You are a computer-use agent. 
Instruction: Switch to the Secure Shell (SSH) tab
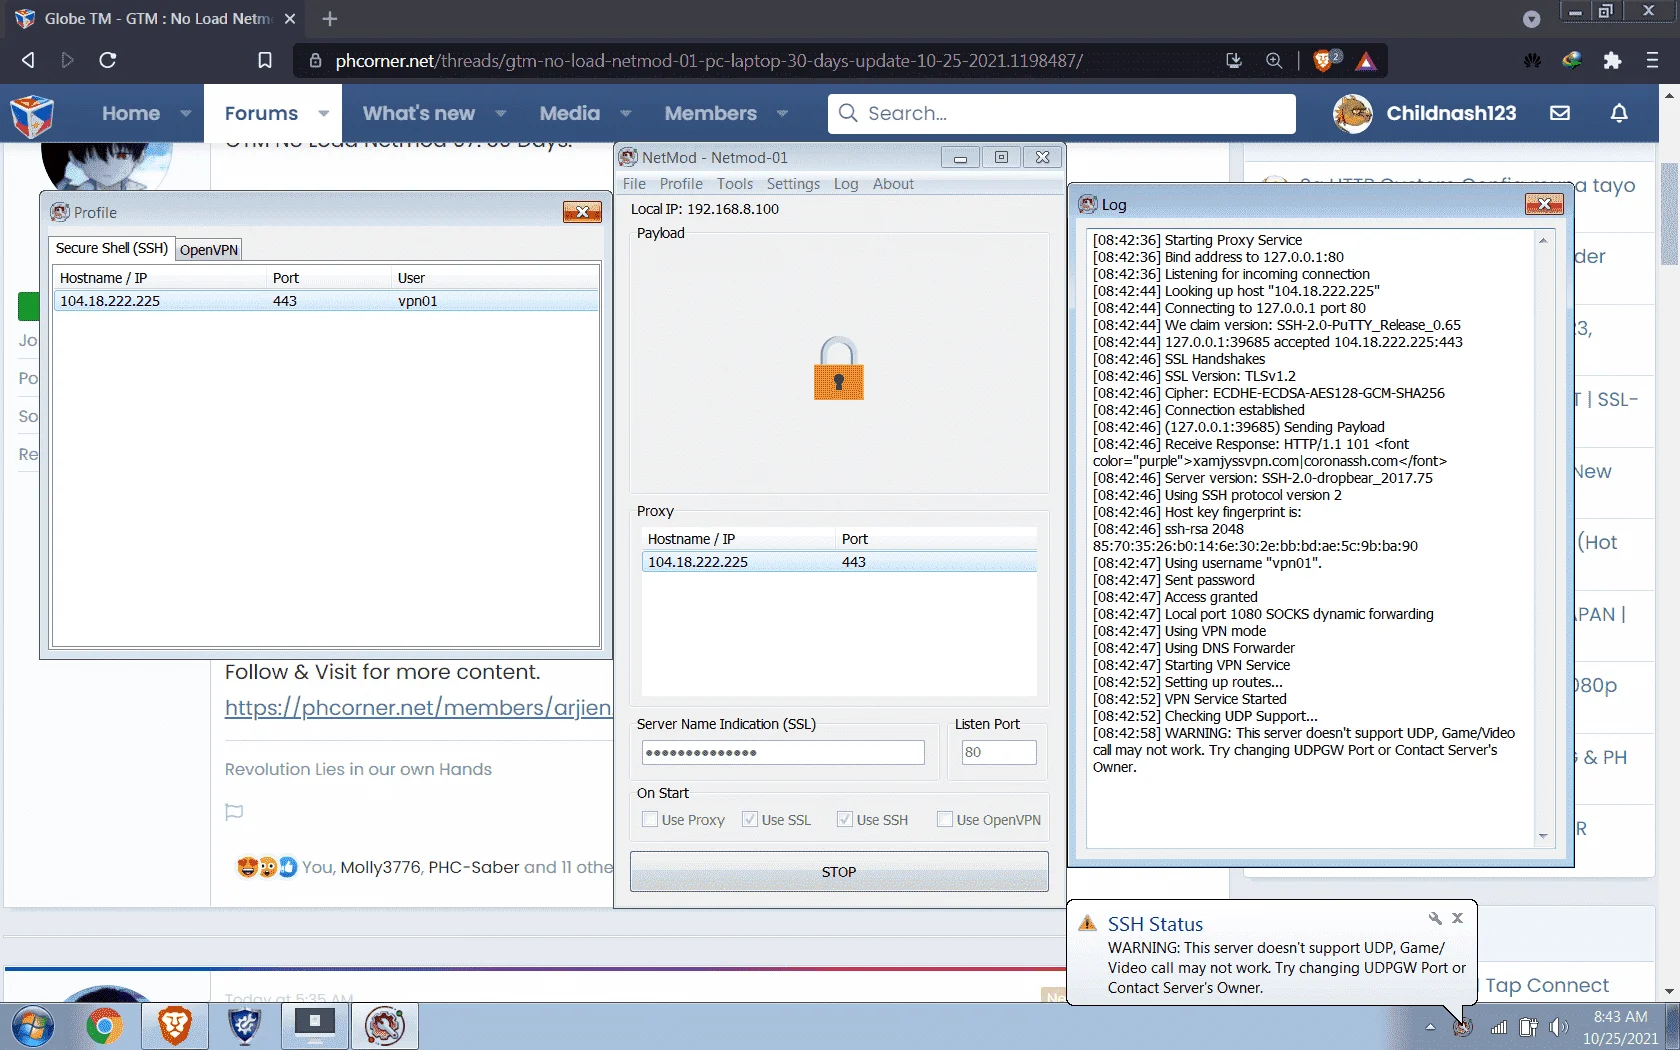point(111,248)
